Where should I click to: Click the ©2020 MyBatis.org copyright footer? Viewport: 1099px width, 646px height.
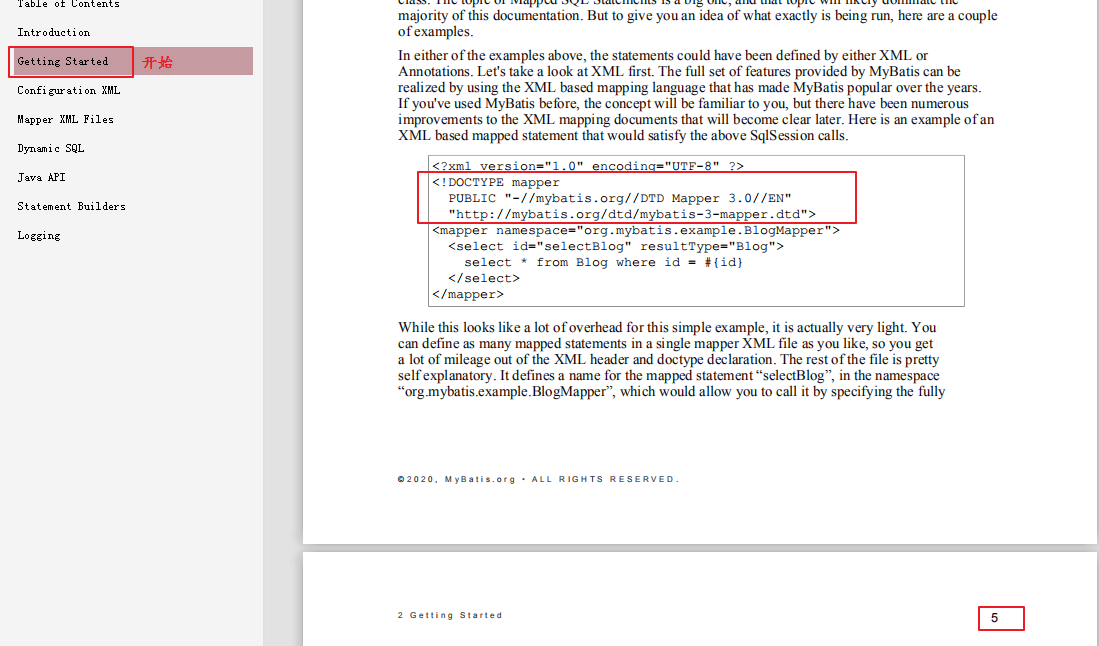tap(538, 479)
